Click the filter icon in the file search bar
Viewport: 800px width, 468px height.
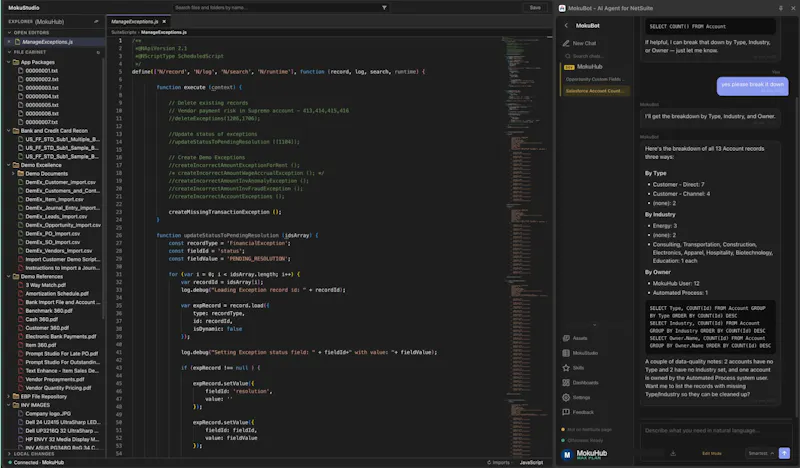pos(384,8)
